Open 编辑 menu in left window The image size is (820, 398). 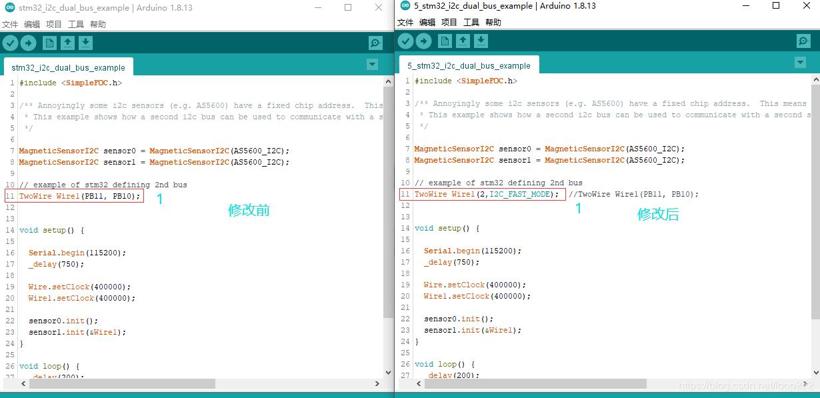coord(32,24)
